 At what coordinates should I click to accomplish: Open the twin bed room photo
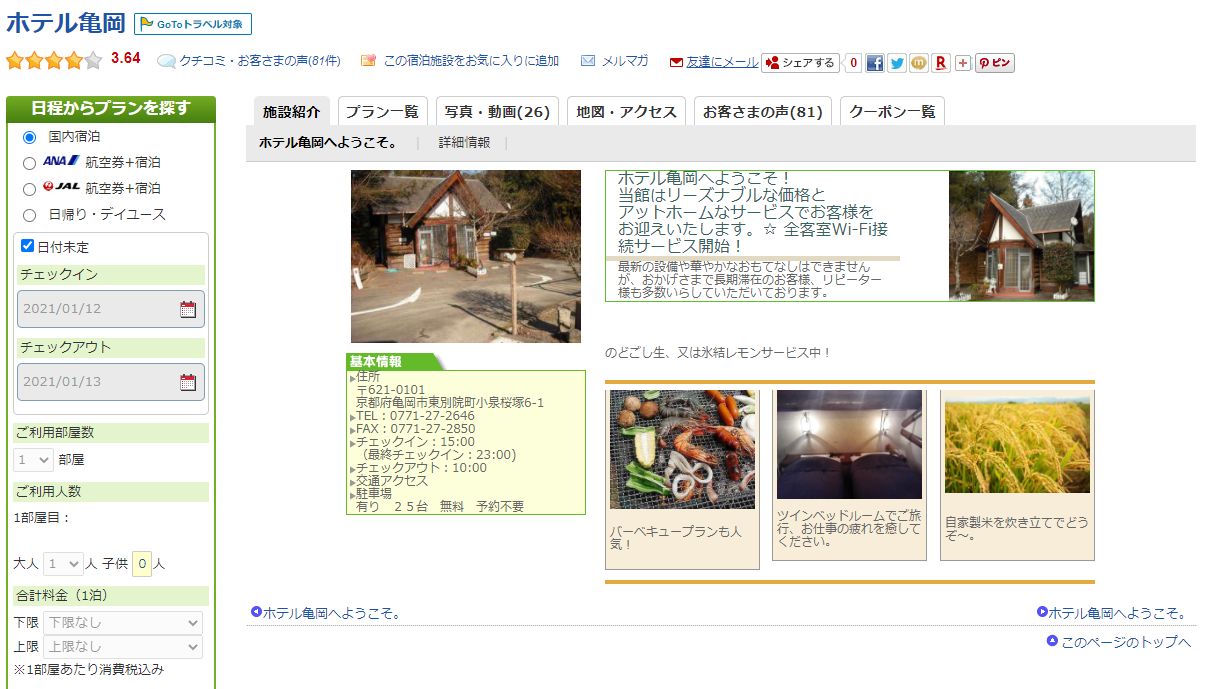coord(850,444)
